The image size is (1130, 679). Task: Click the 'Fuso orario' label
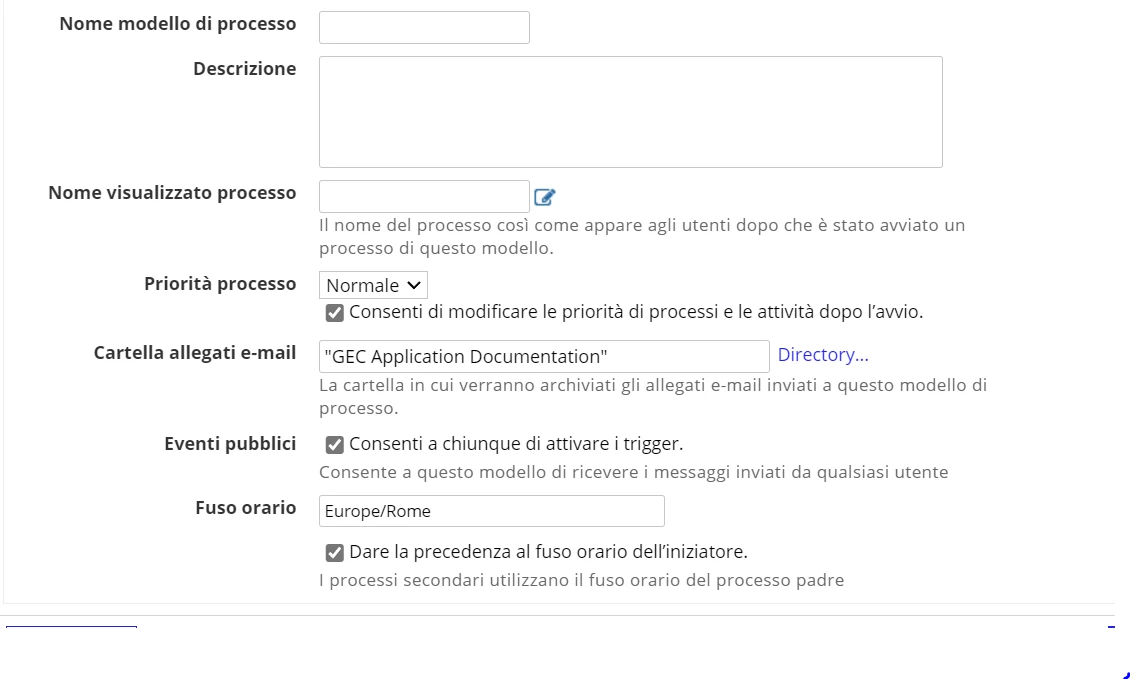pyautogui.click(x=246, y=508)
